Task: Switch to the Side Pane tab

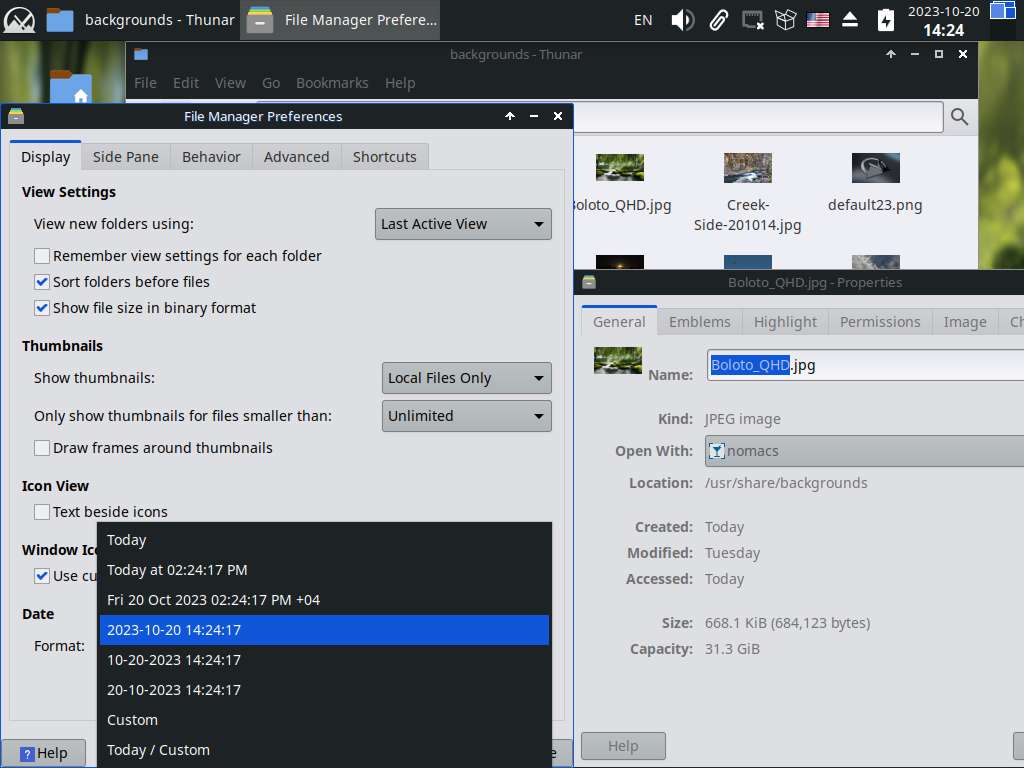Action: click(126, 157)
